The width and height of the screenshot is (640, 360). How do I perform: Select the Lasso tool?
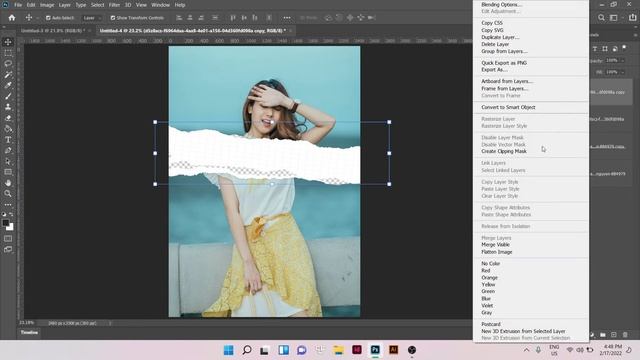8,64
